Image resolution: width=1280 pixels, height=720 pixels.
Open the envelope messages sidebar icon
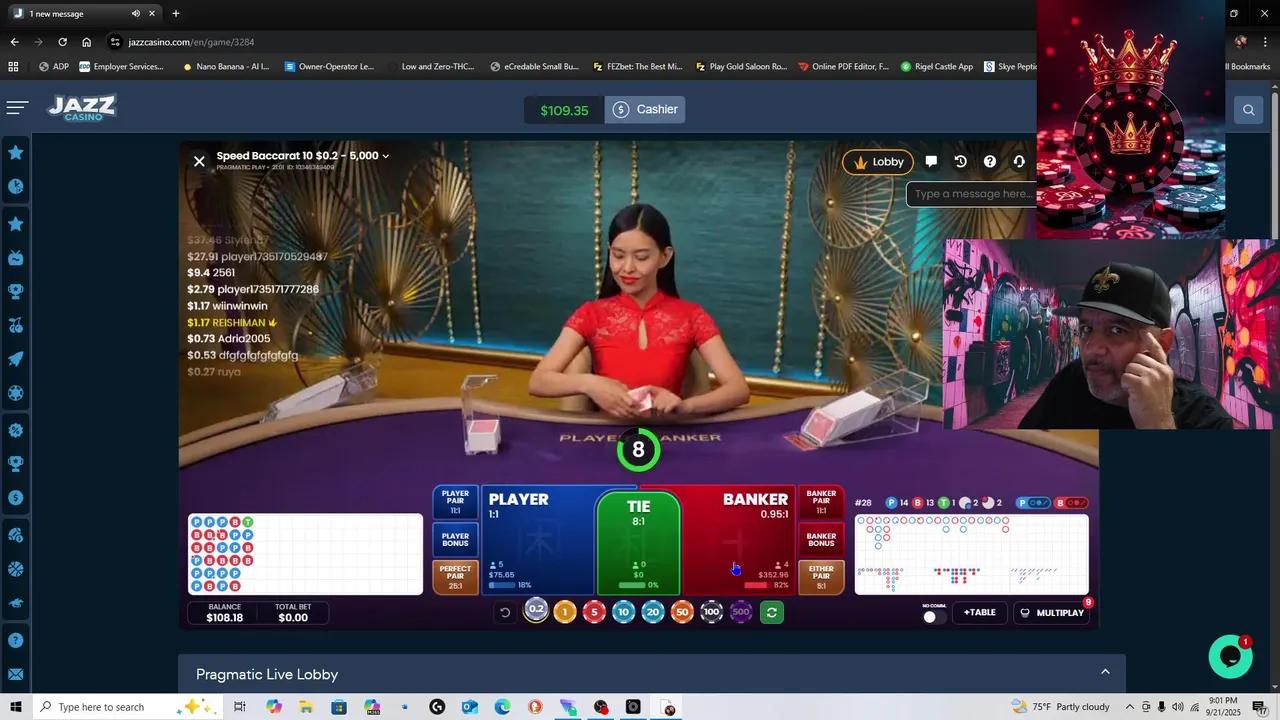pos(16,674)
